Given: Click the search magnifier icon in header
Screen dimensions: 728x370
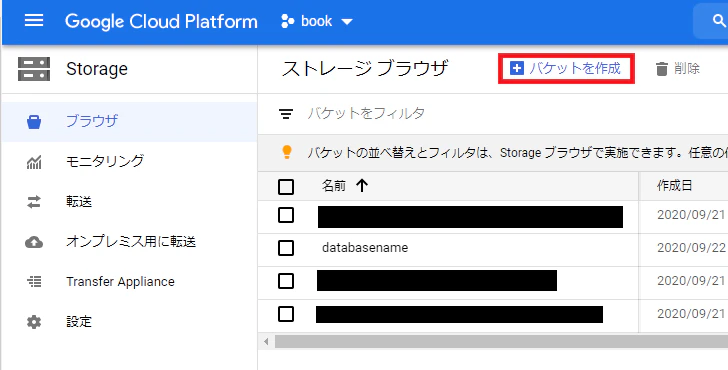Looking at the screenshot, I should click(x=719, y=20).
